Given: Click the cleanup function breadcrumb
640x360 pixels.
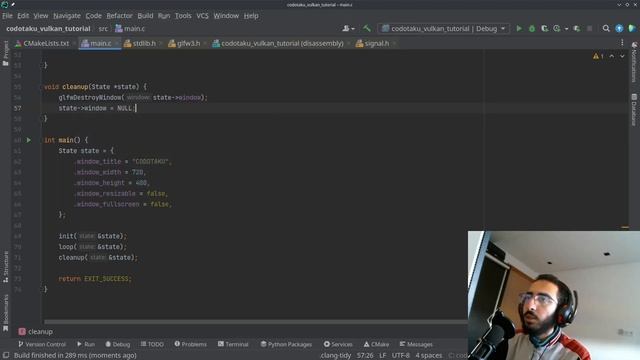Looking at the screenshot, I should pyautogui.click(x=36, y=332).
